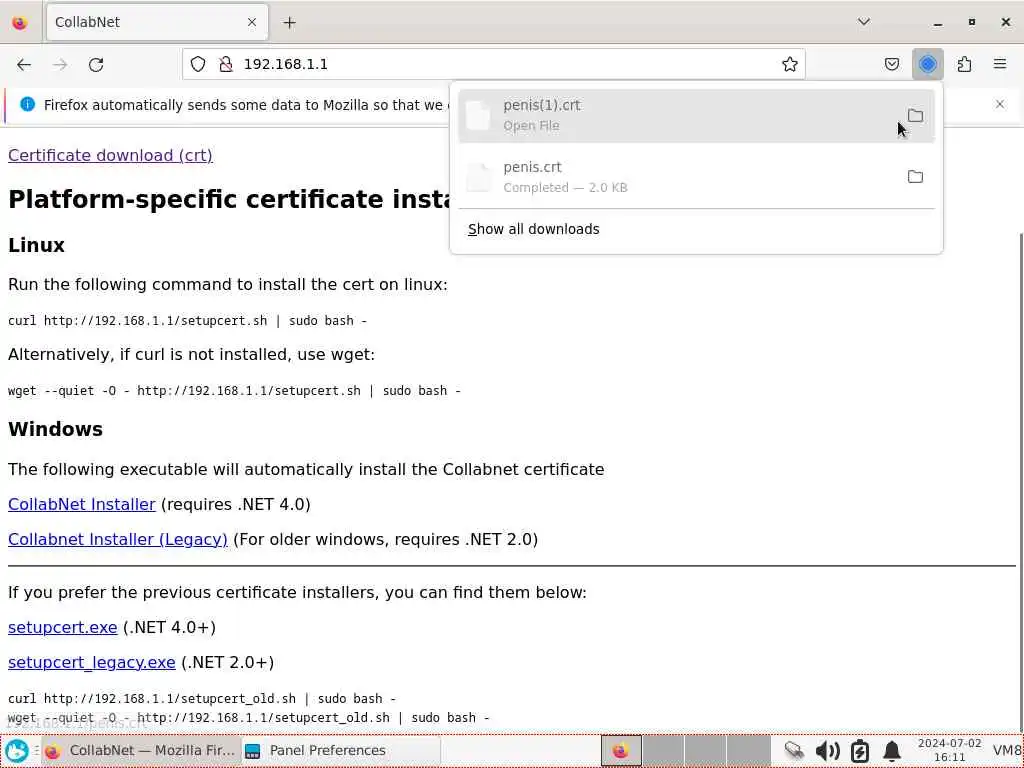Image resolution: width=1024 pixels, height=768 pixels.
Task: Click the Firefox workspace pager cell
Action: point(621,750)
